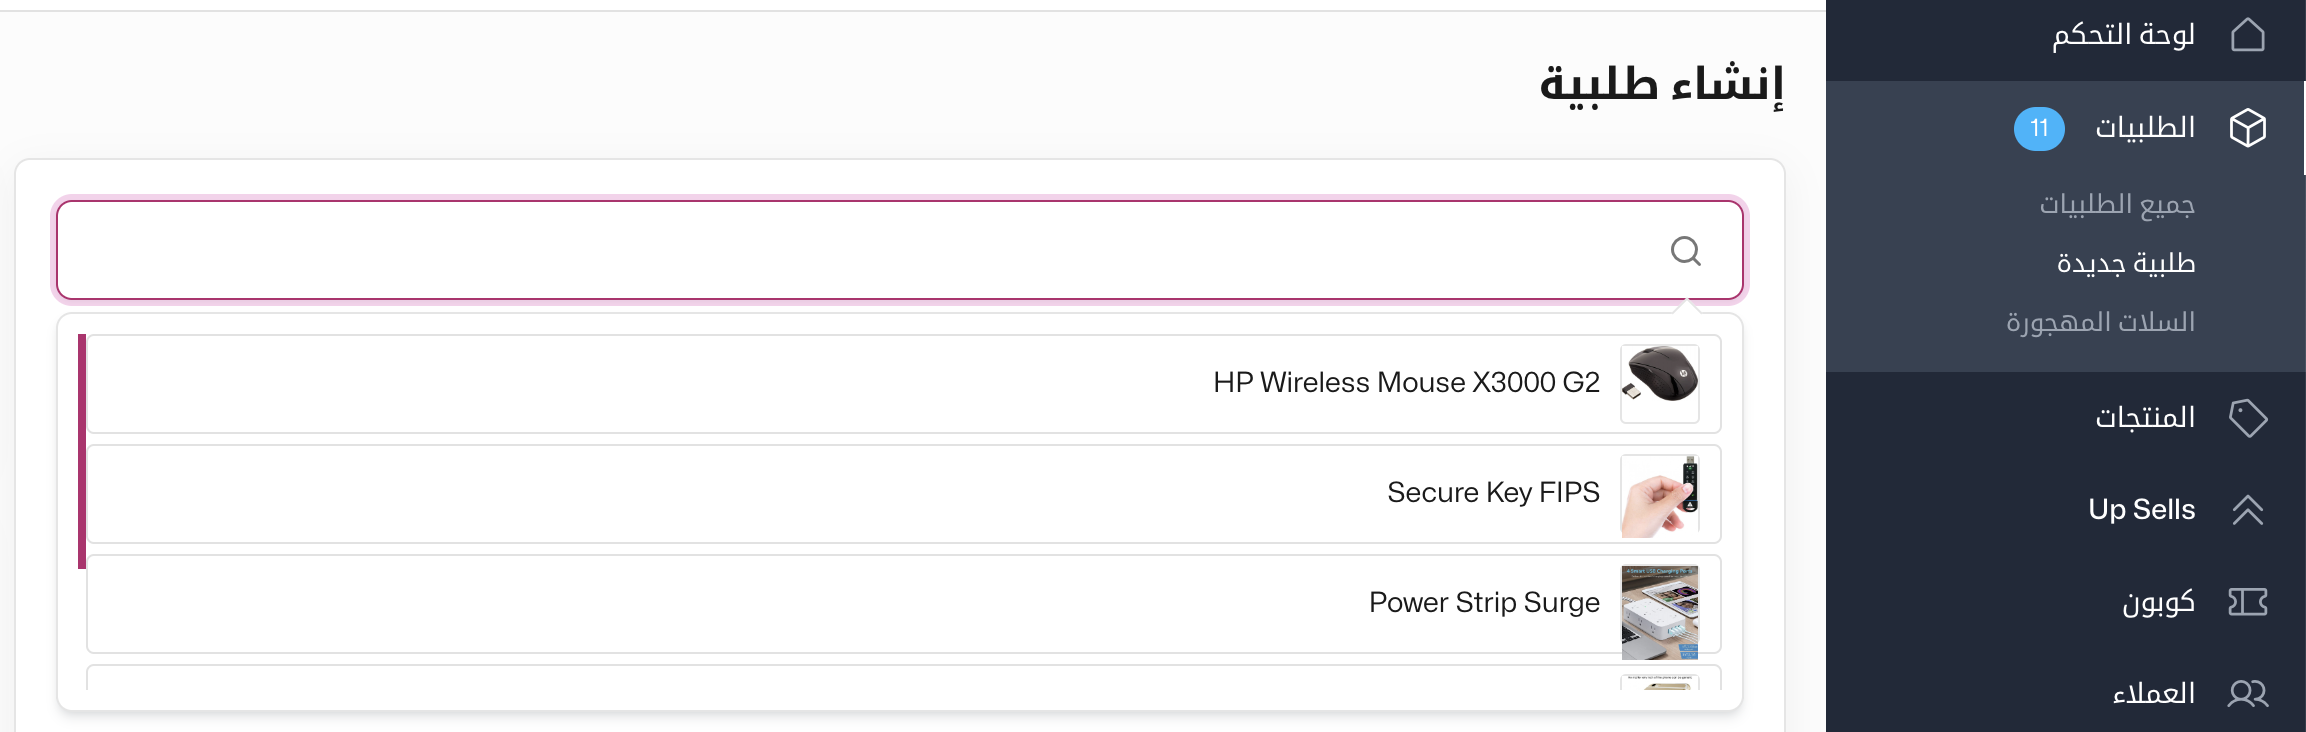Screen dimensions: 2306x732
Task: Click the Up Sells chevron icon
Action: tap(2247, 510)
